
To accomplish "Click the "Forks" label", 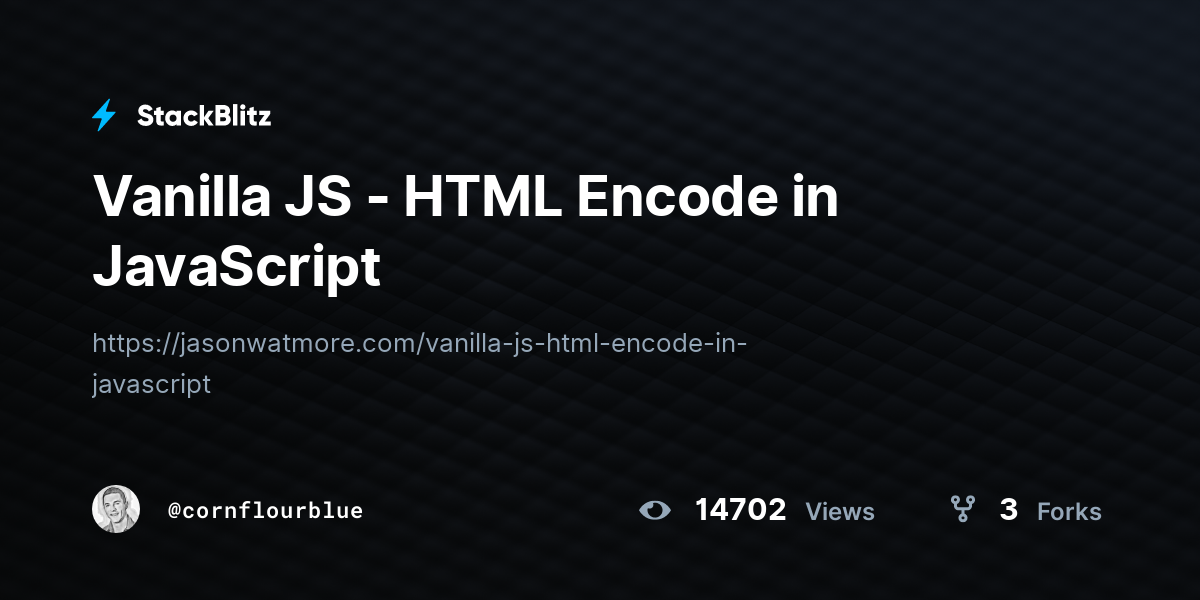I will coord(1069,512).
